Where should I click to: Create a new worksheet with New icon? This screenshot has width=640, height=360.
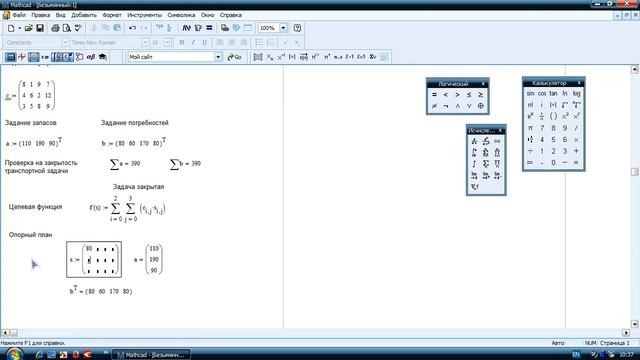point(11,28)
